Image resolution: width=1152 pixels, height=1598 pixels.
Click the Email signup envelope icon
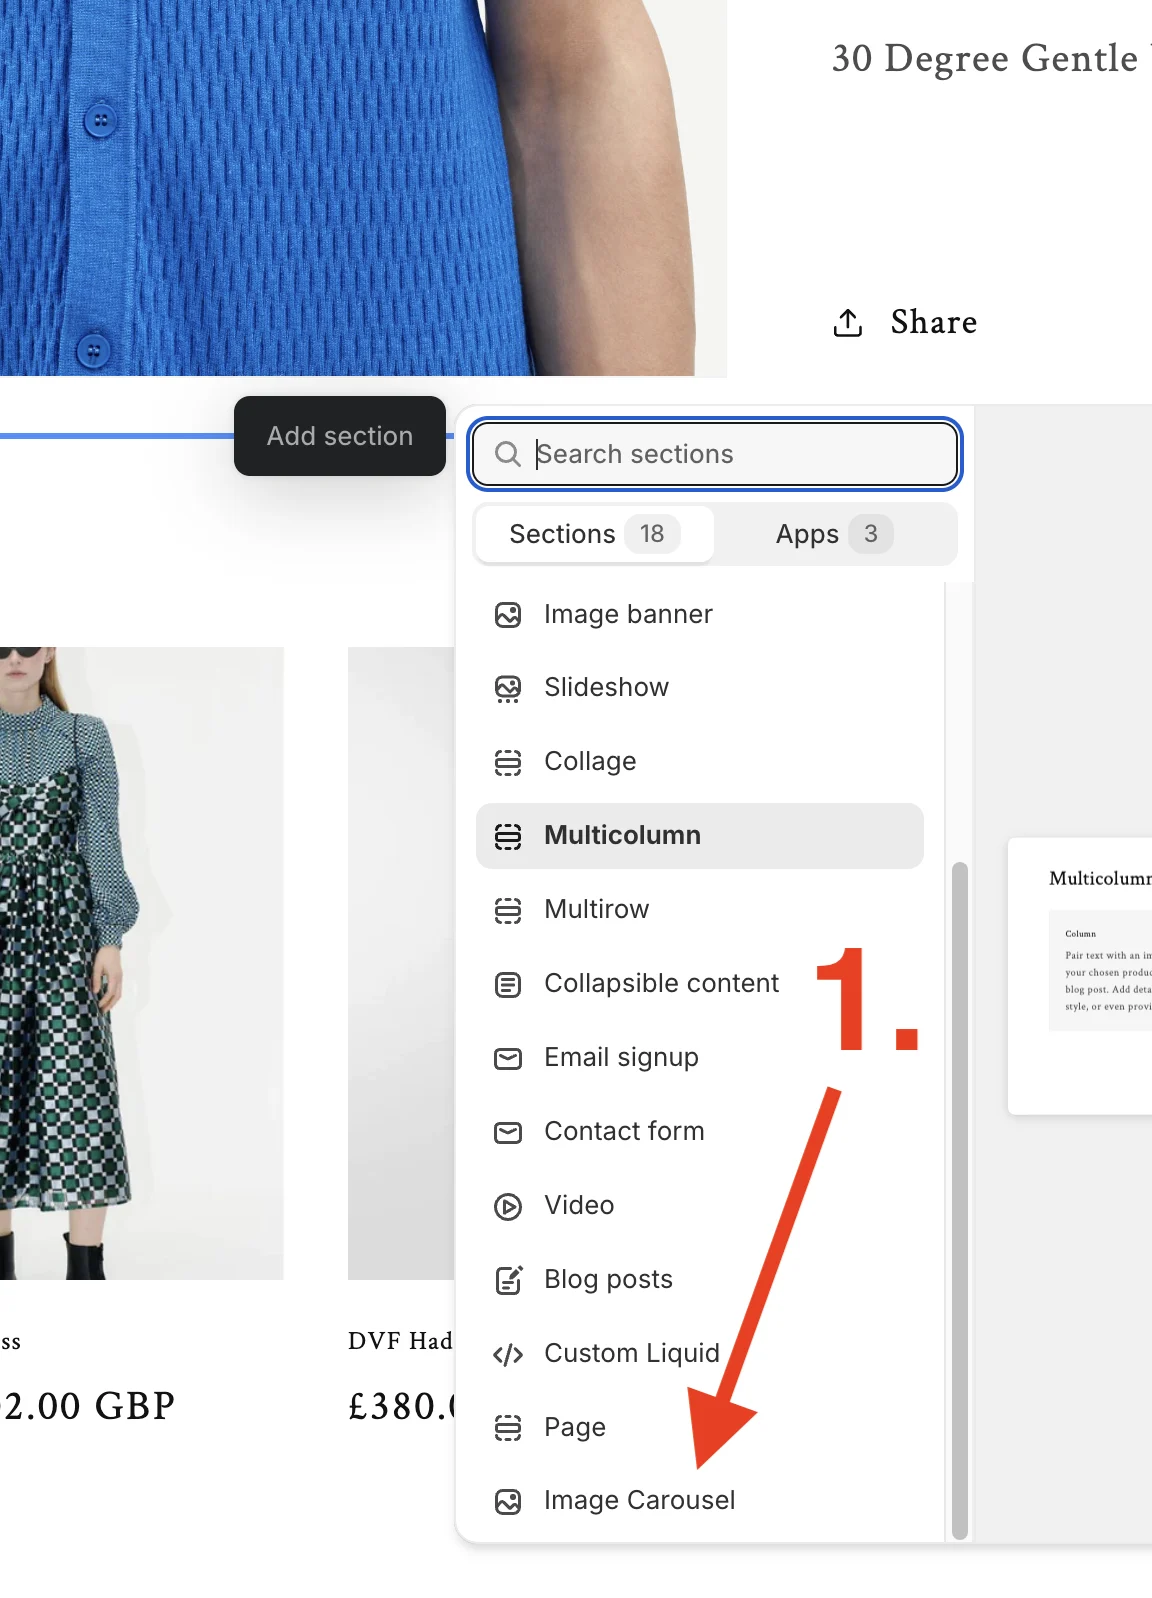click(x=508, y=1058)
